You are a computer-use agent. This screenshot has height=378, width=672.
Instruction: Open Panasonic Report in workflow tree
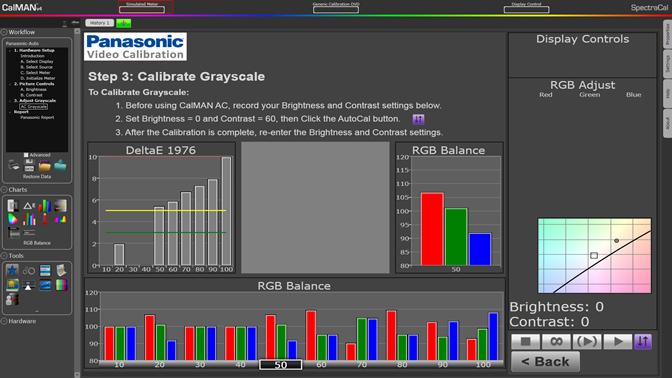[37, 117]
